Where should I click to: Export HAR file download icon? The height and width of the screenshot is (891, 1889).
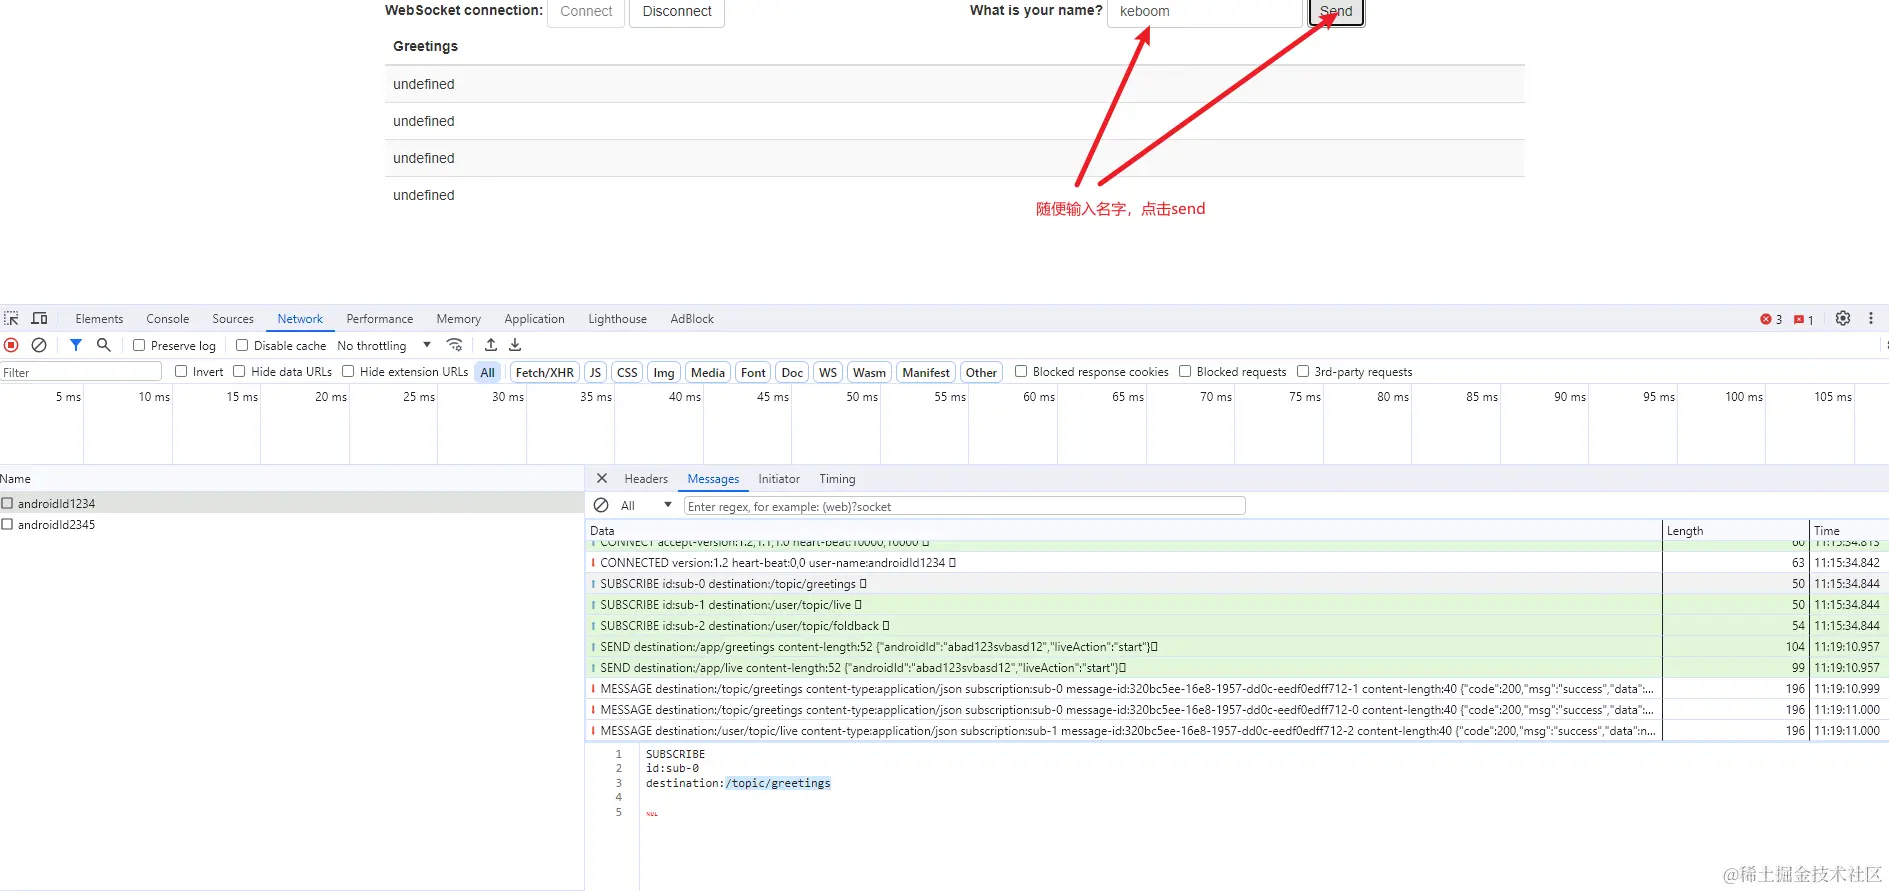[x=515, y=345]
